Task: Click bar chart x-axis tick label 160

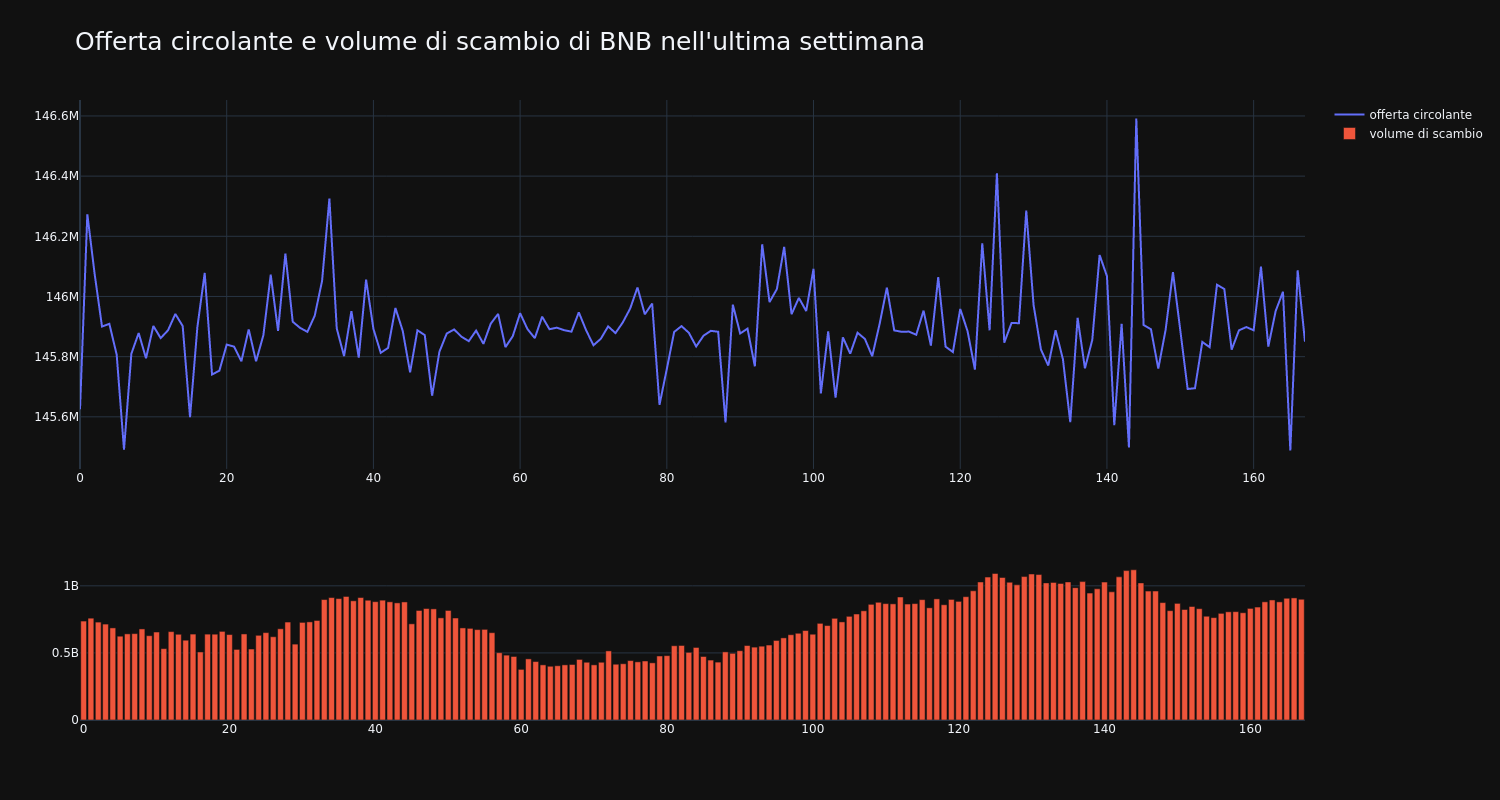Action: (1250, 729)
